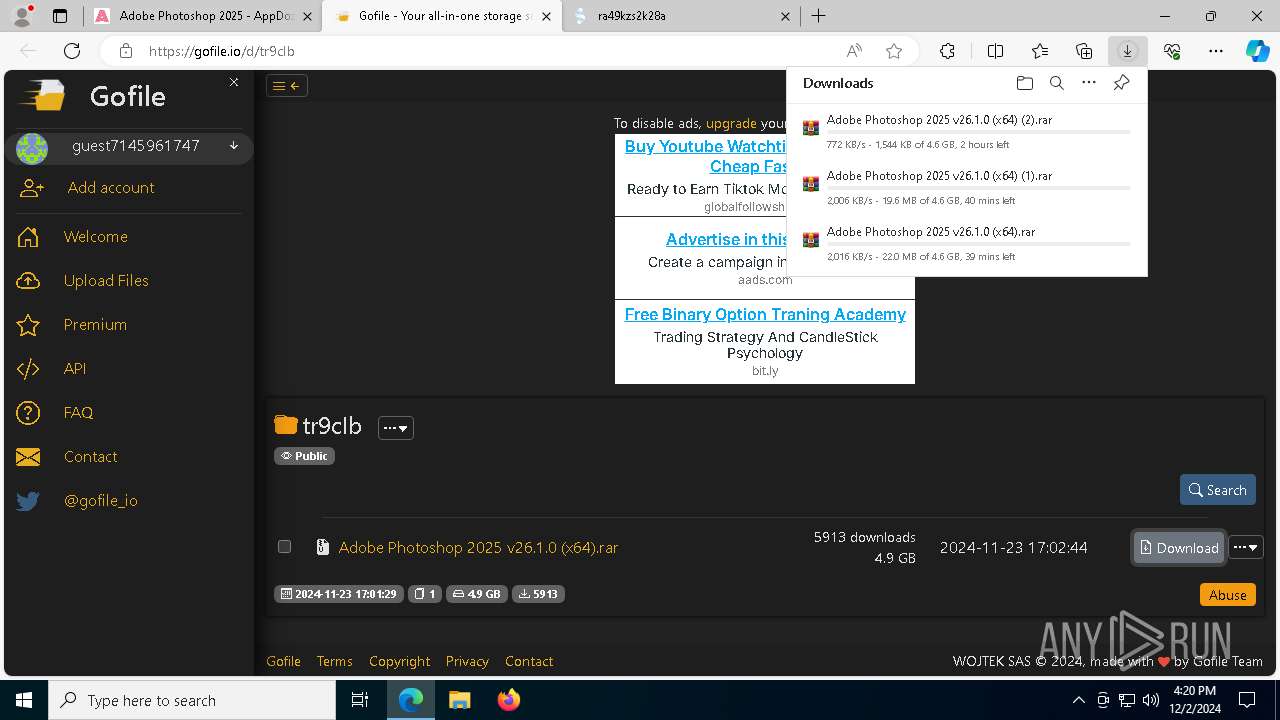The height and width of the screenshot is (720, 1280).
Task: Show hidden system tray icons chevron
Action: click(1078, 700)
